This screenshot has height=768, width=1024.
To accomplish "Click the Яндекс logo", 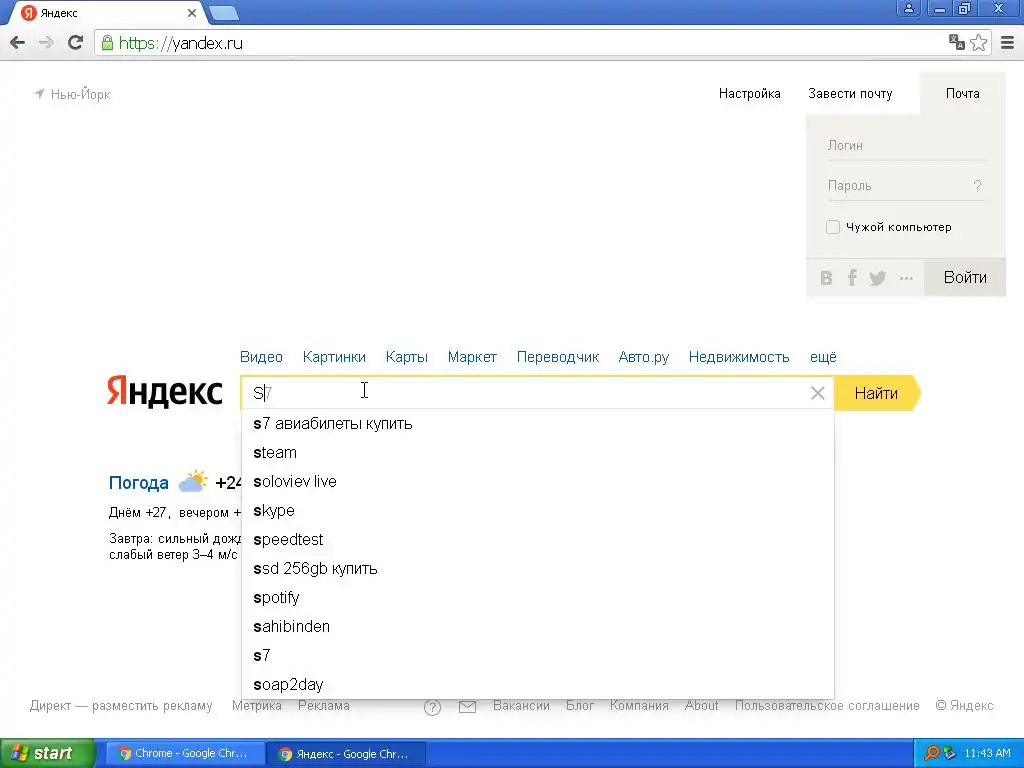I will (165, 392).
